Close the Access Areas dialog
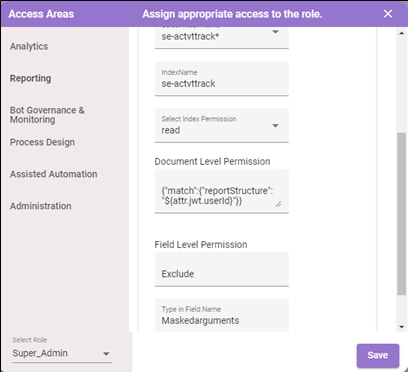 pos(388,14)
